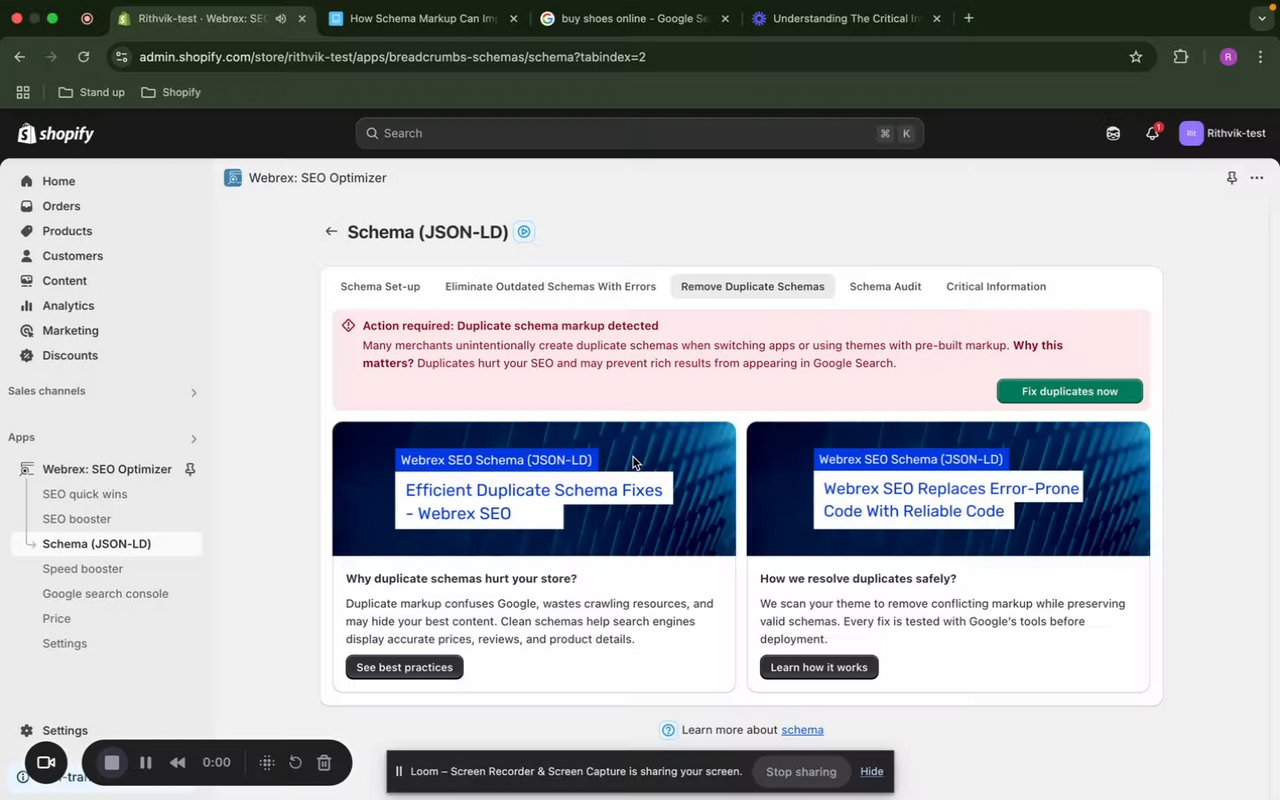Click the Marketing target icon
Image resolution: width=1280 pixels, height=800 pixels.
coord(26,331)
